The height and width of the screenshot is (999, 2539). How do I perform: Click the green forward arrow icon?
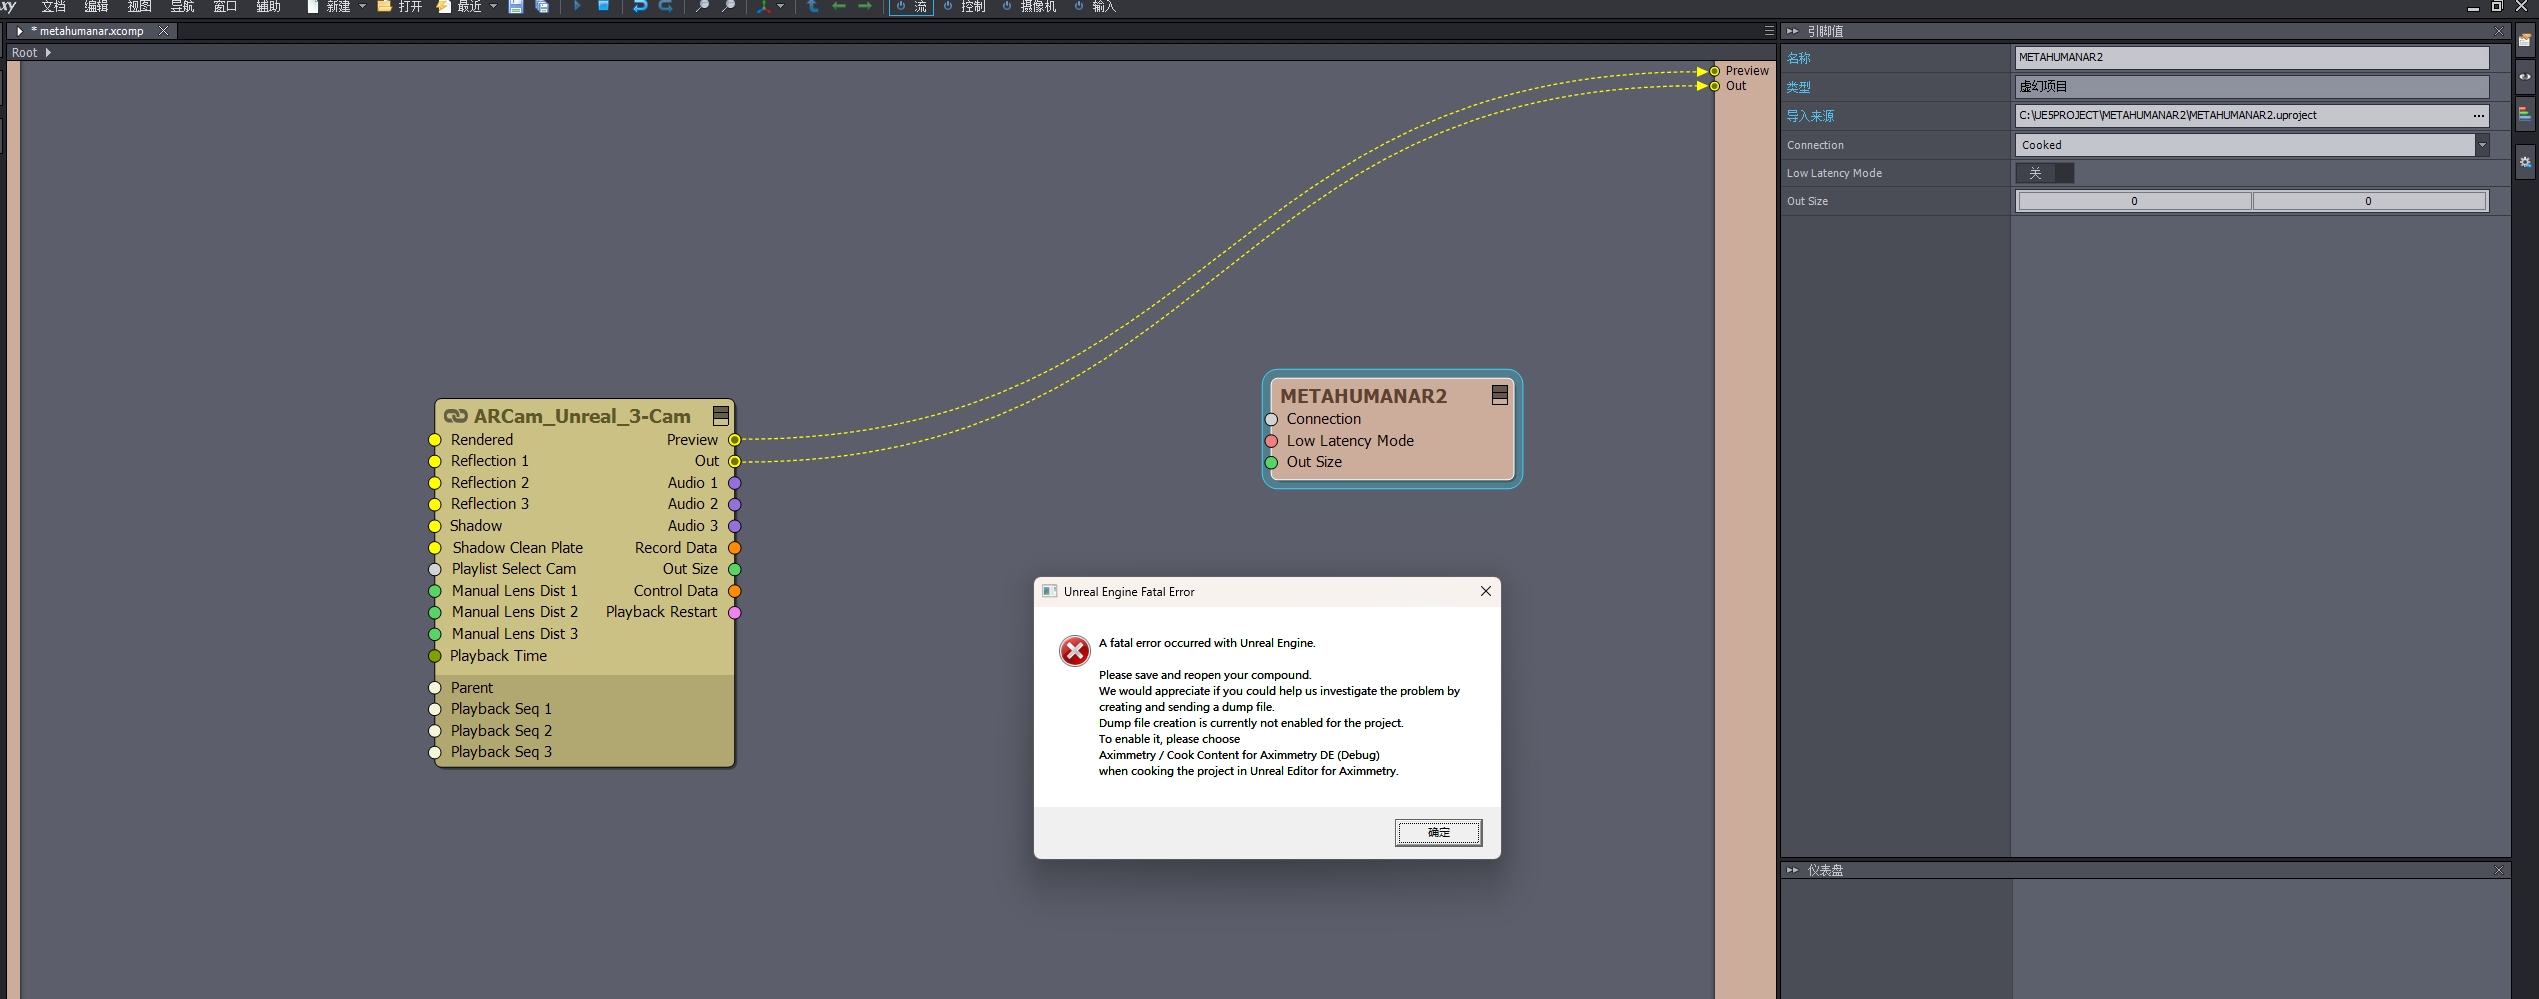click(865, 6)
